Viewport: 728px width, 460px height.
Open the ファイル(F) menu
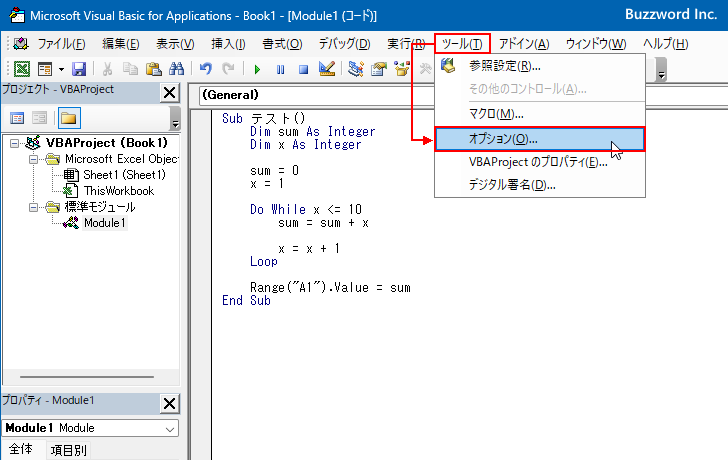point(61,44)
